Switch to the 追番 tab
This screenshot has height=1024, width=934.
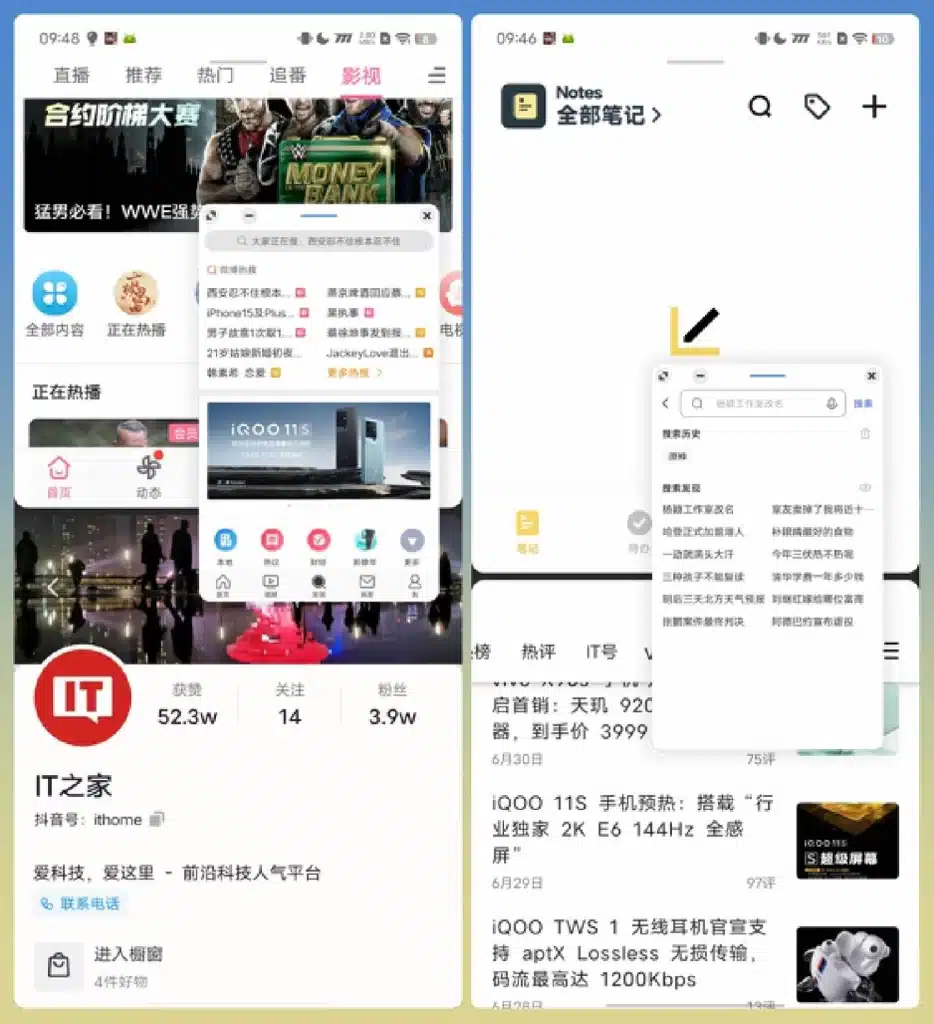pyautogui.click(x=288, y=76)
